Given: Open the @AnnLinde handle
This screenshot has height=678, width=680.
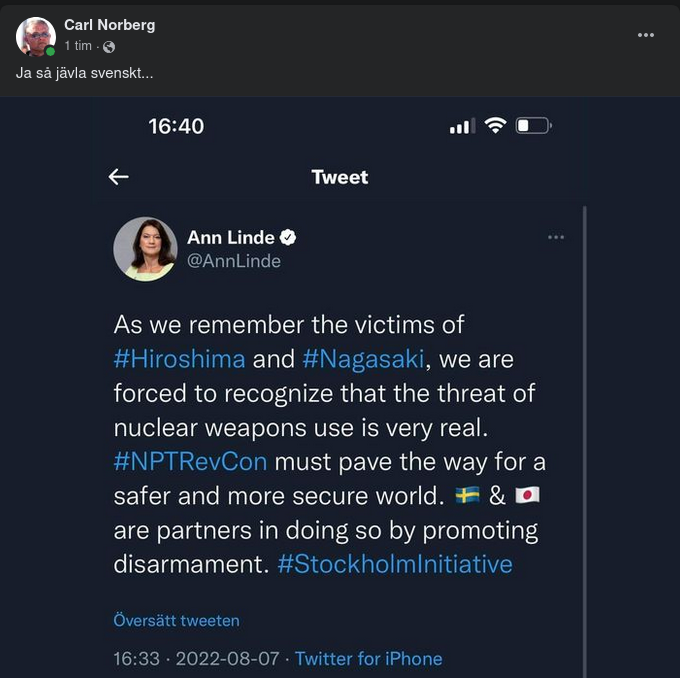Looking at the screenshot, I should pos(234,261).
